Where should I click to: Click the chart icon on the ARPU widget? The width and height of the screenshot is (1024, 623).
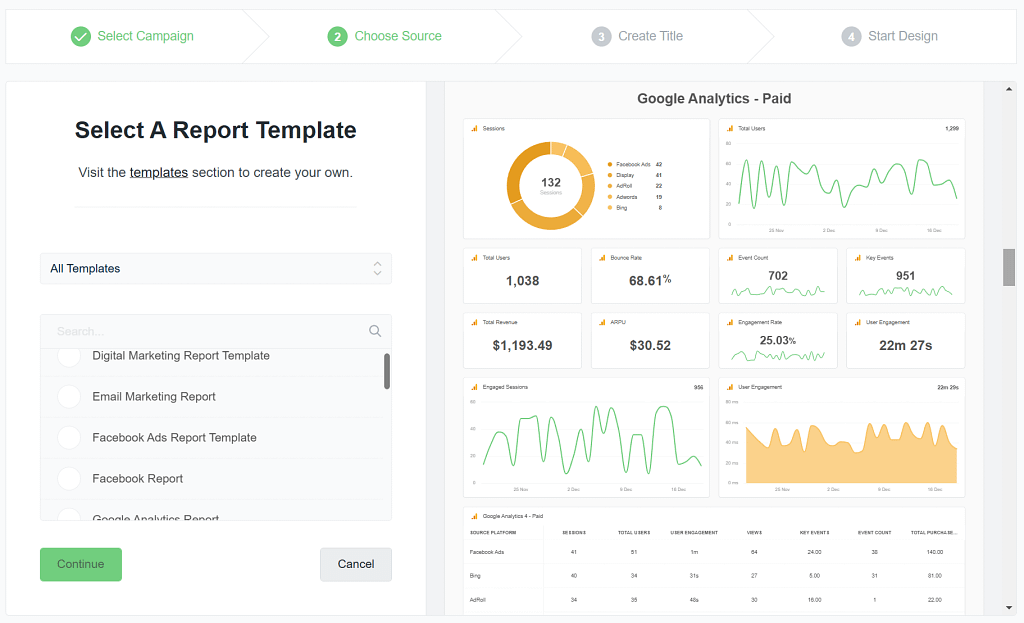coord(602,323)
